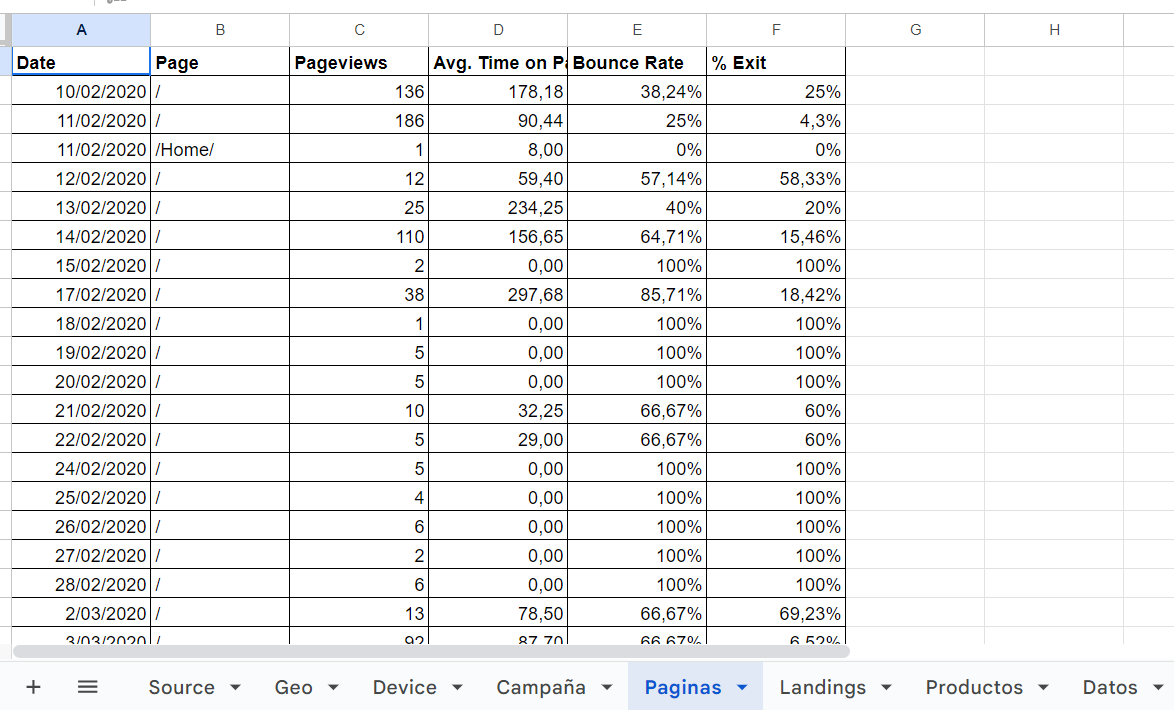
Task: Click the date cell 26/02/2020
Action: pyautogui.click(x=81, y=527)
